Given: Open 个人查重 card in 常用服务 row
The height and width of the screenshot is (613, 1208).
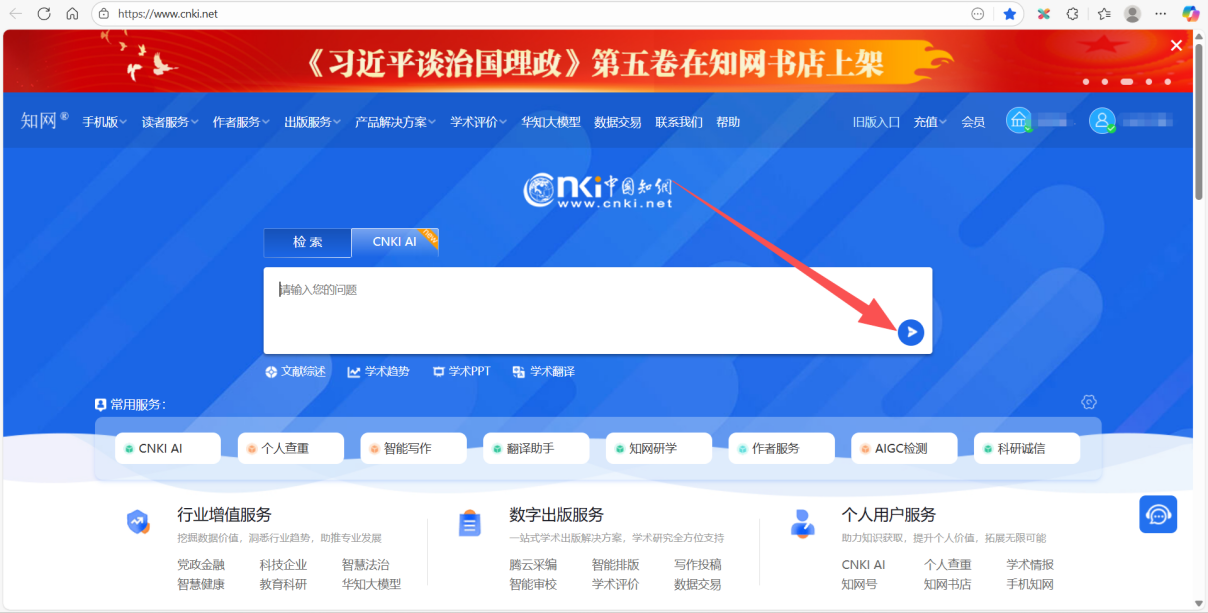Looking at the screenshot, I should click(291, 448).
